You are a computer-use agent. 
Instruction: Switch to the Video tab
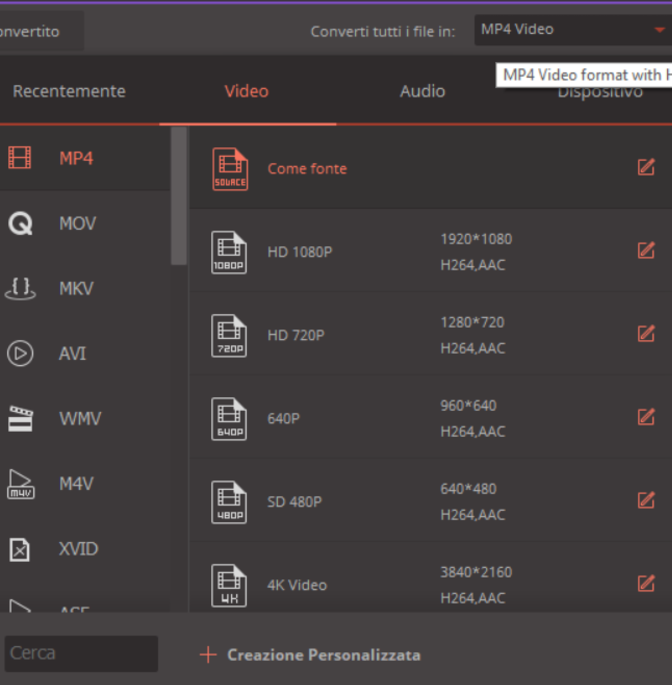coord(246,91)
